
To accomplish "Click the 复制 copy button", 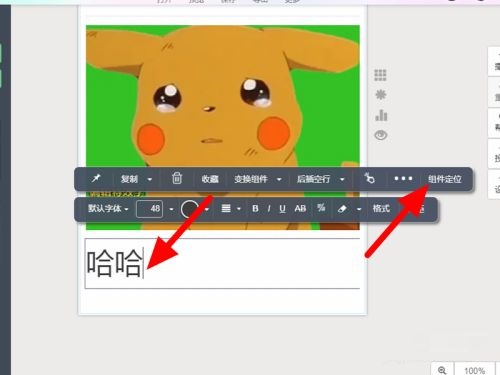I will (x=129, y=179).
